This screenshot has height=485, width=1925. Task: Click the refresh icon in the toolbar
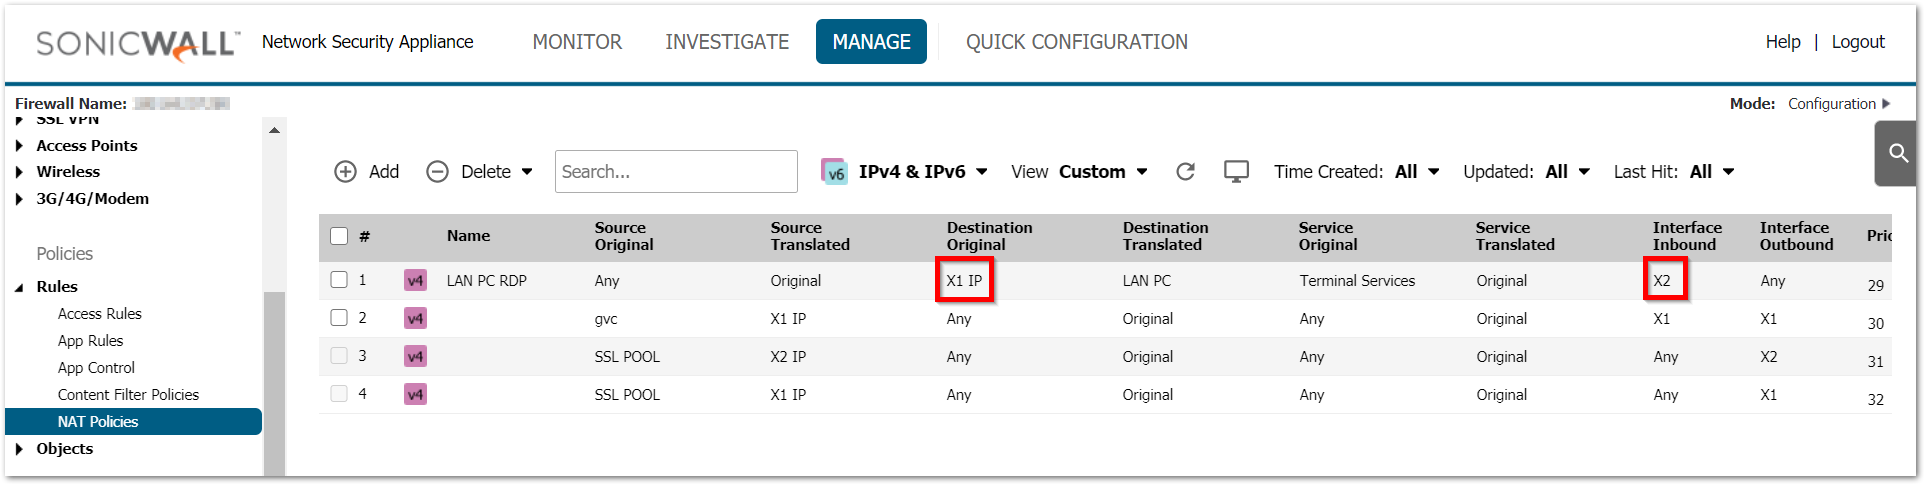(x=1186, y=172)
